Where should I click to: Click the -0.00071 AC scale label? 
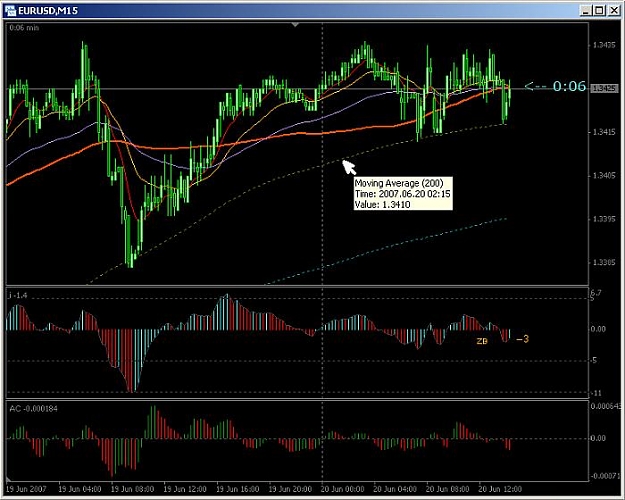(x=605, y=476)
